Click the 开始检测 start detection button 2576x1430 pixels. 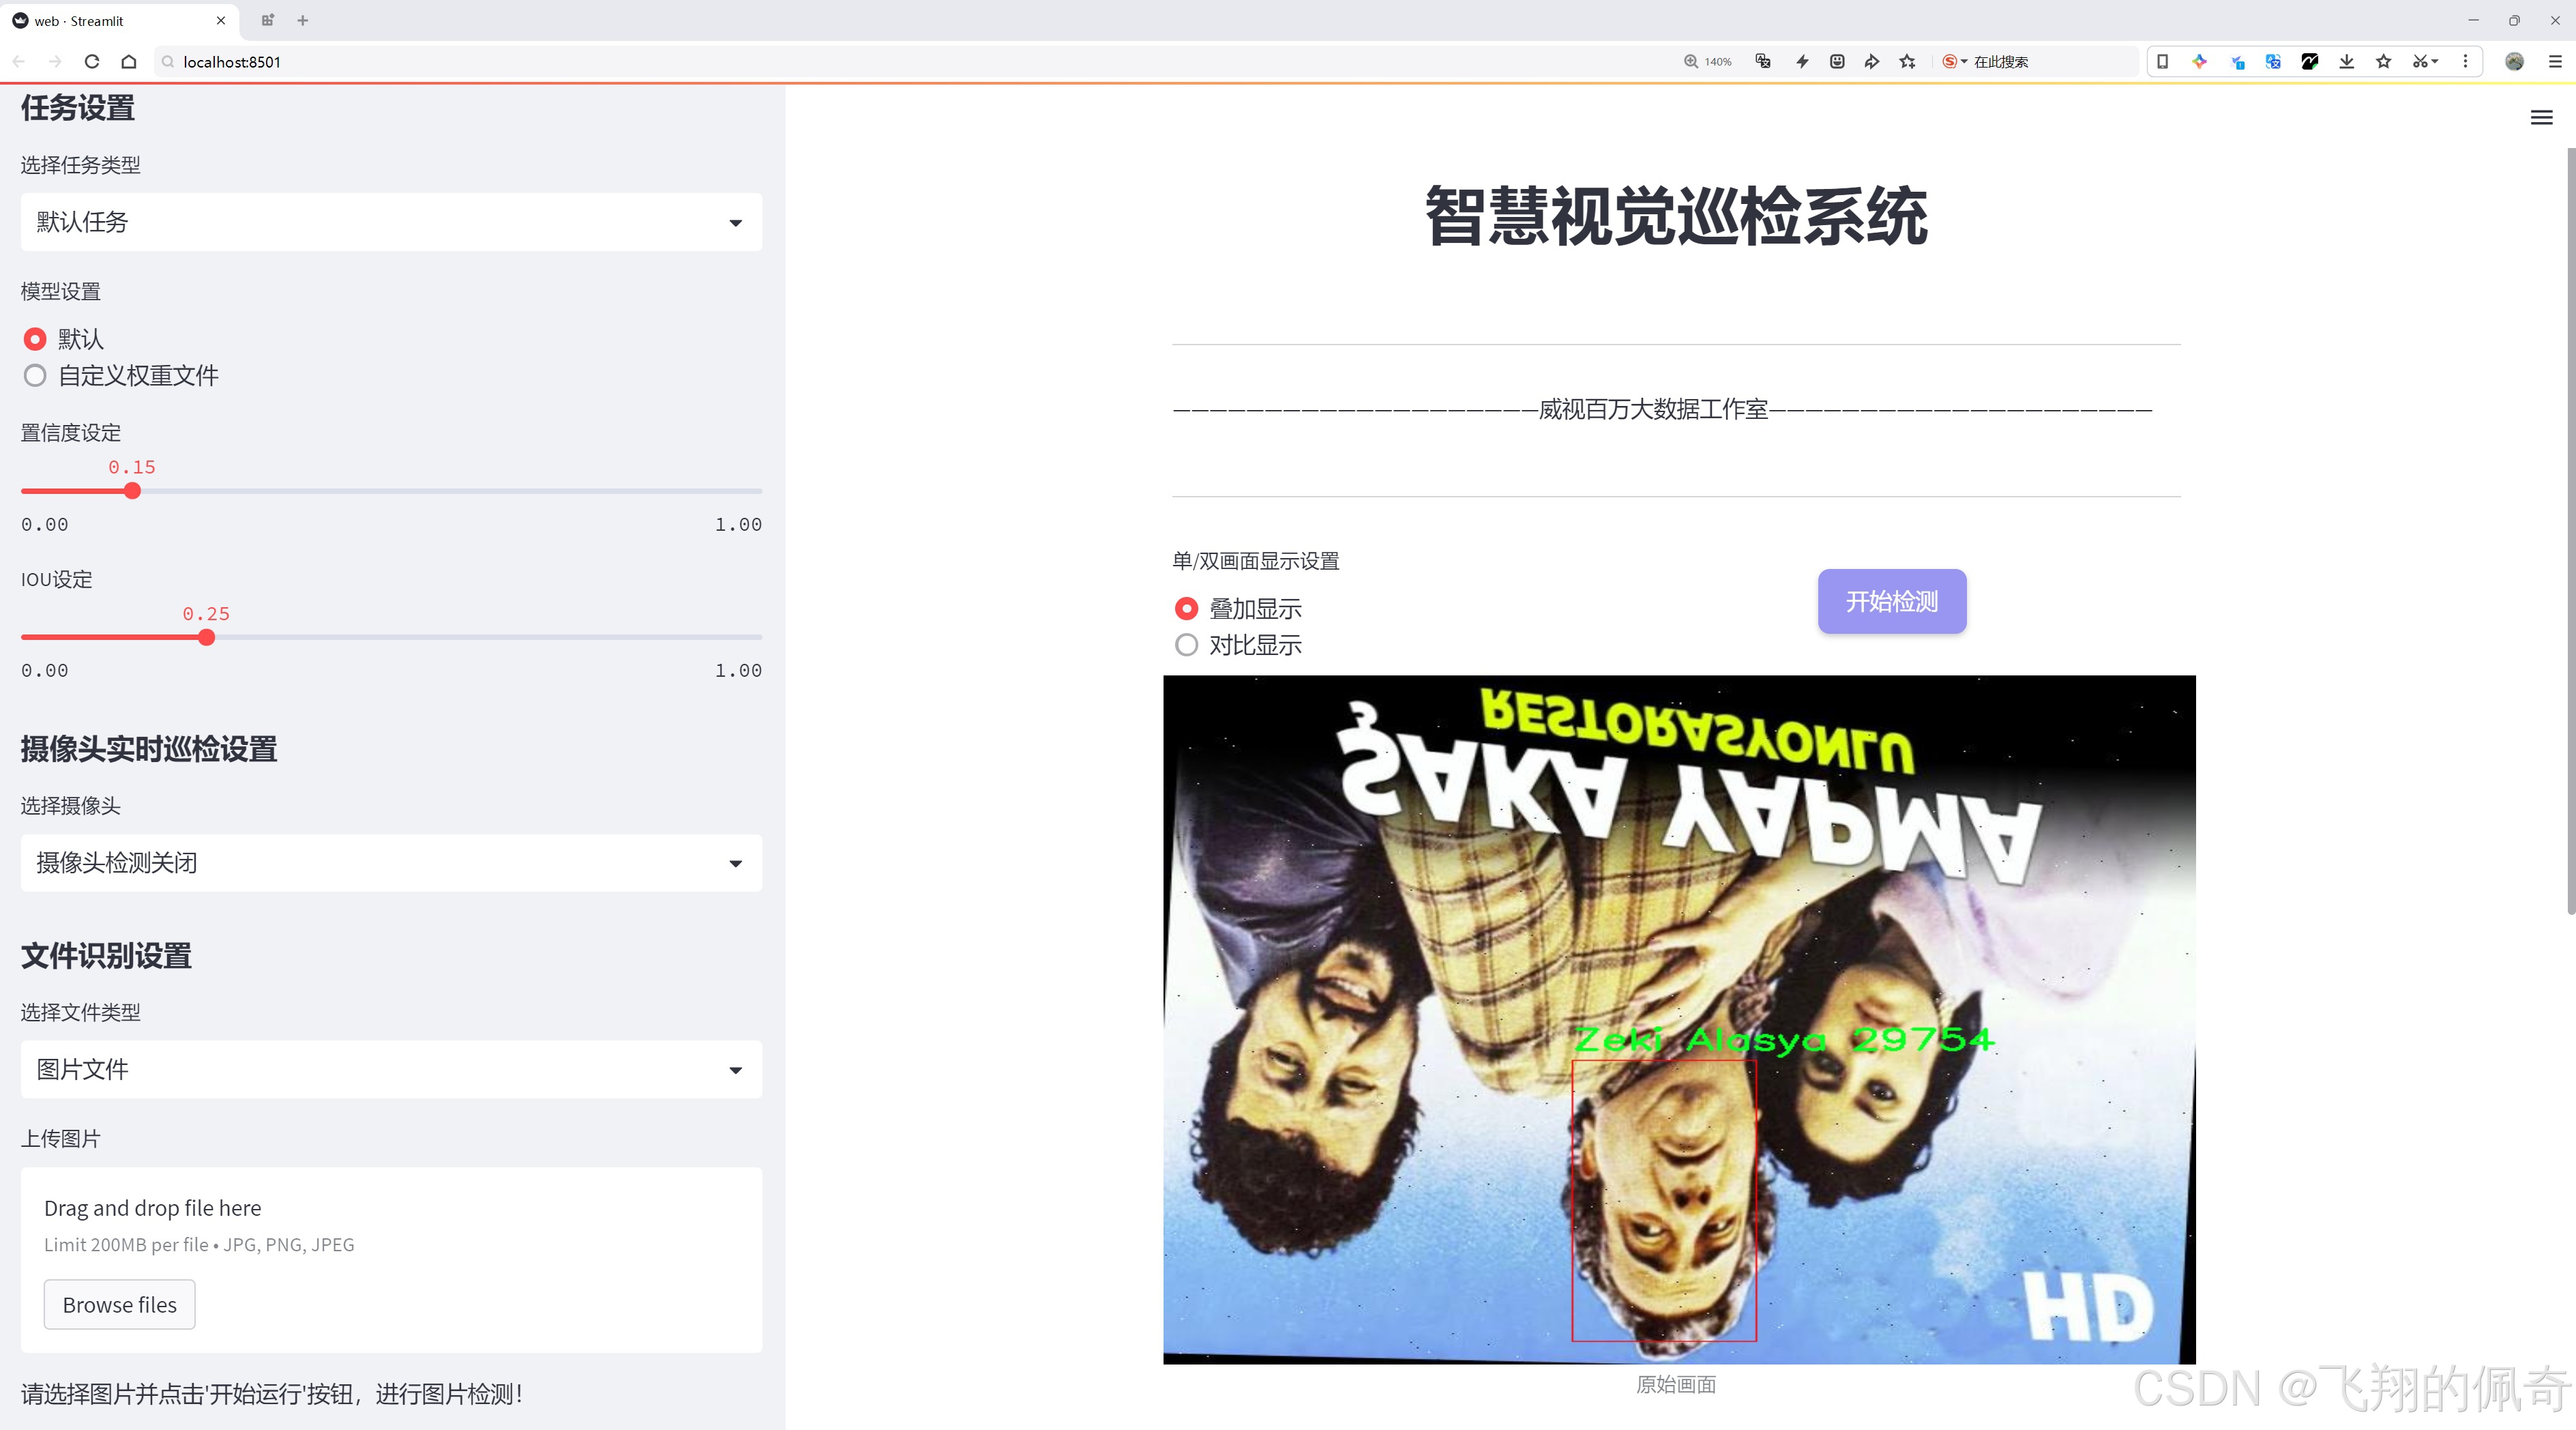pos(1892,601)
